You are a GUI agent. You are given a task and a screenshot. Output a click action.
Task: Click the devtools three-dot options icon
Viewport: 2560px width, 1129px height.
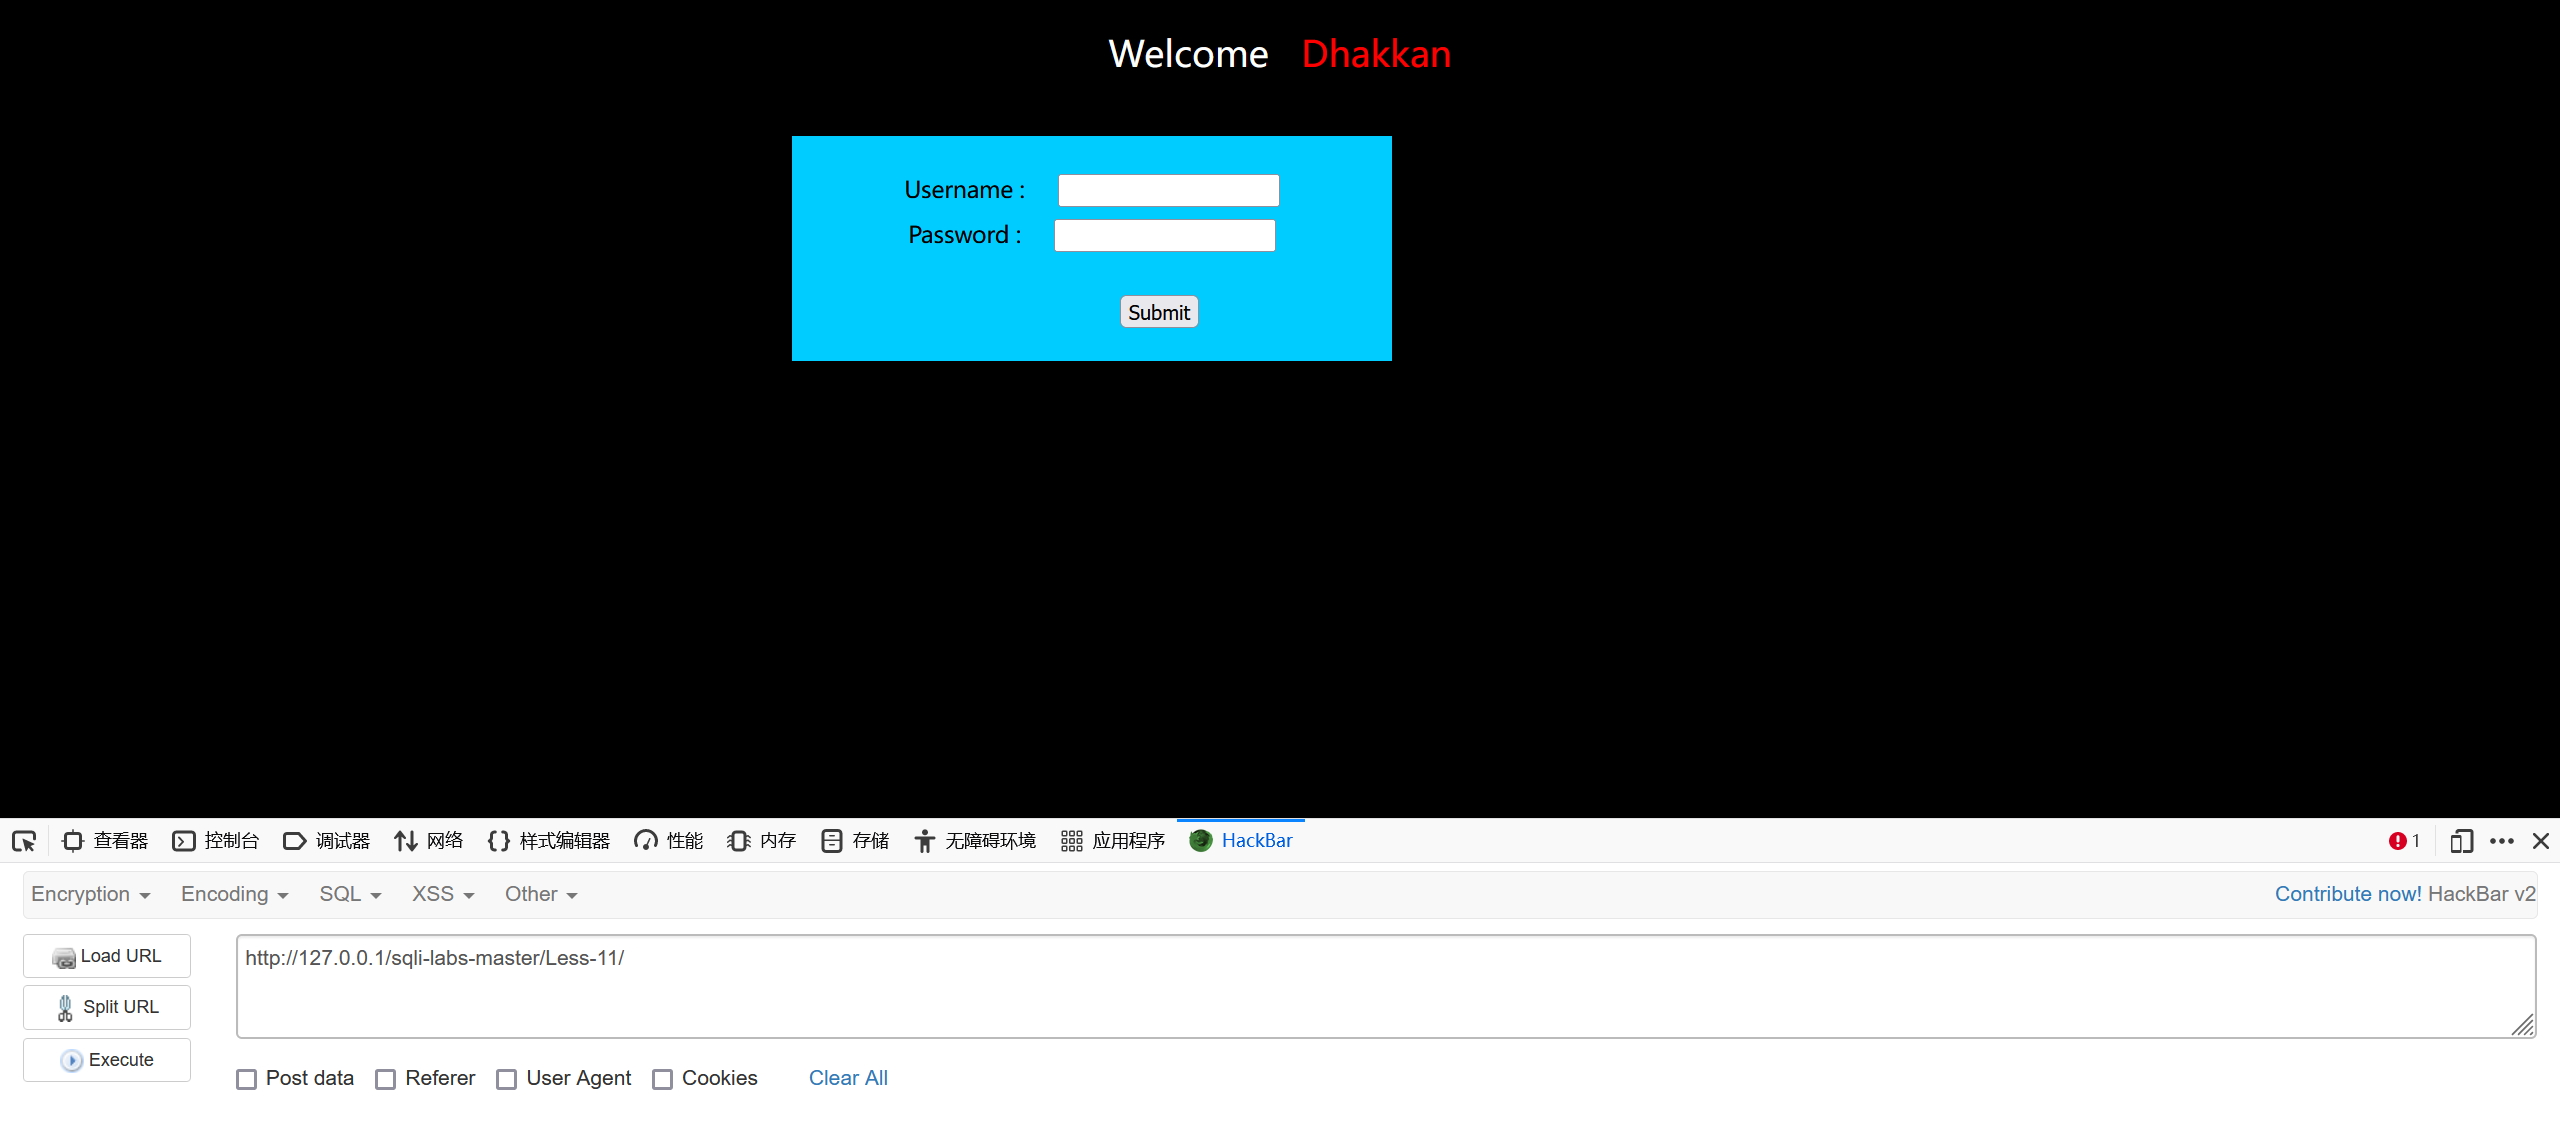(2502, 841)
